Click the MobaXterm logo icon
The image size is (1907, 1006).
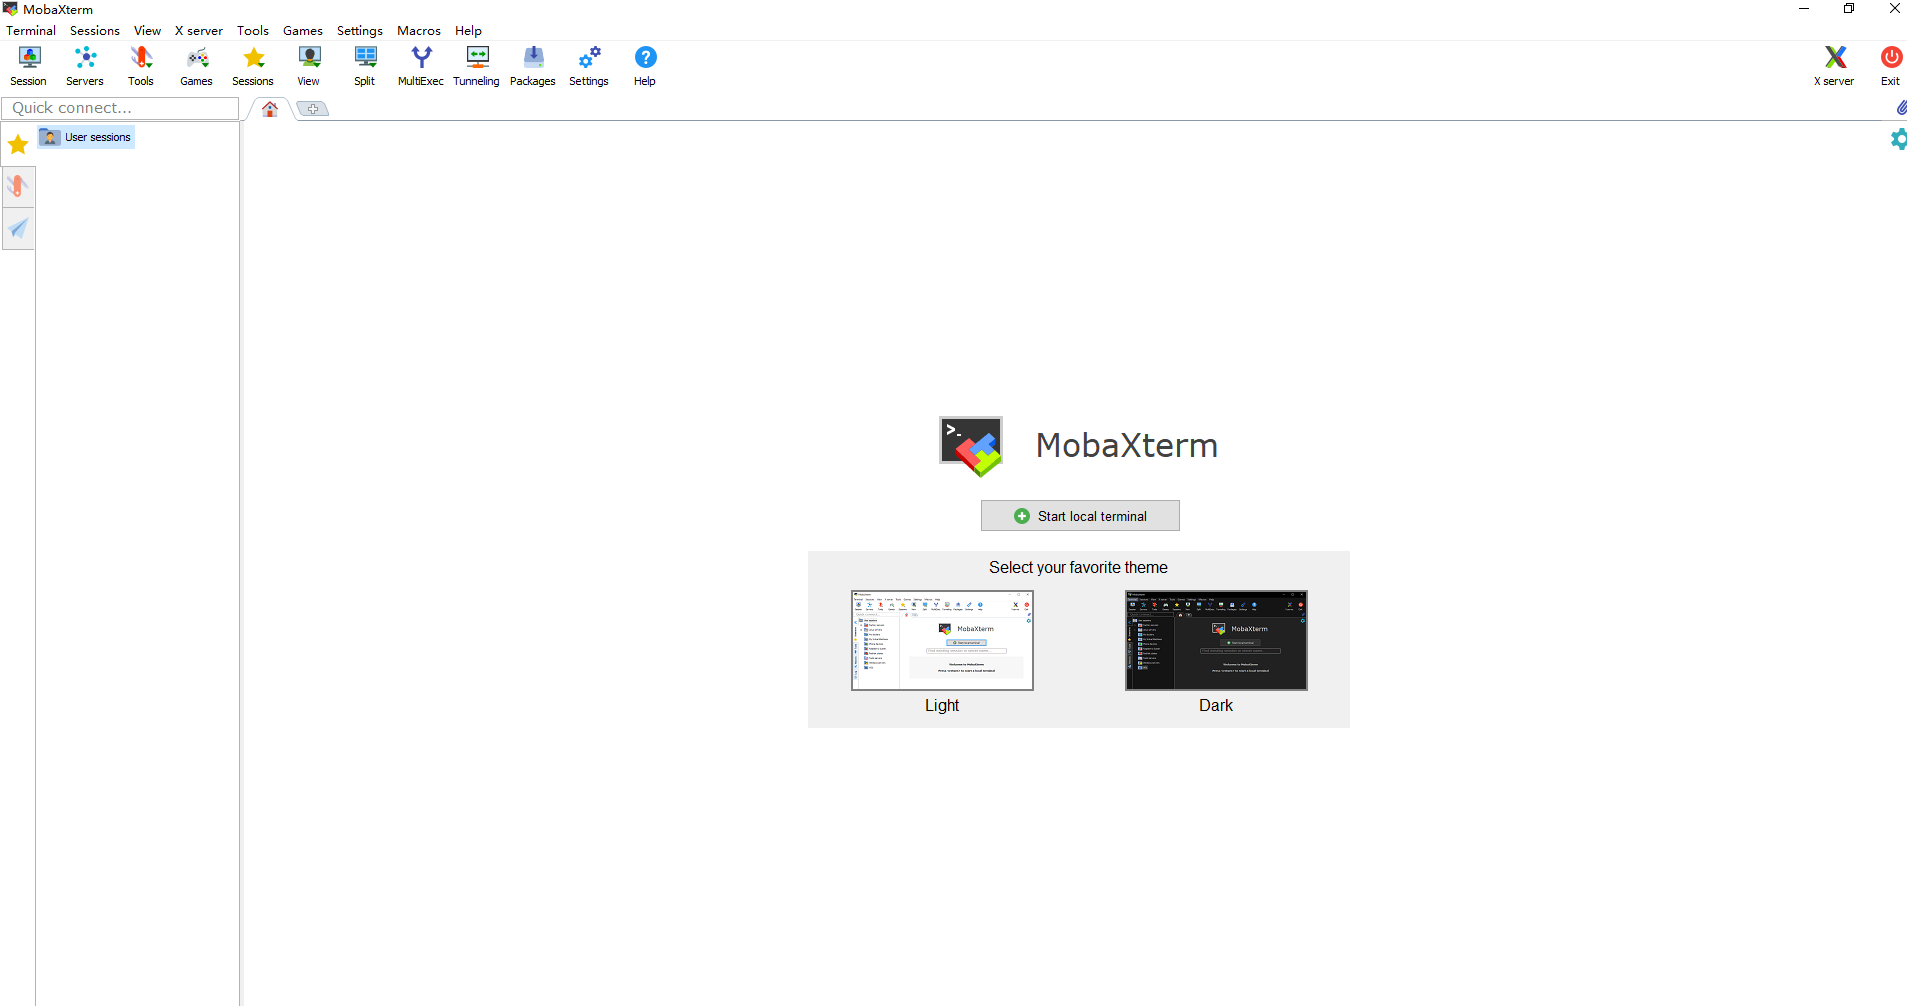click(971, 446)
